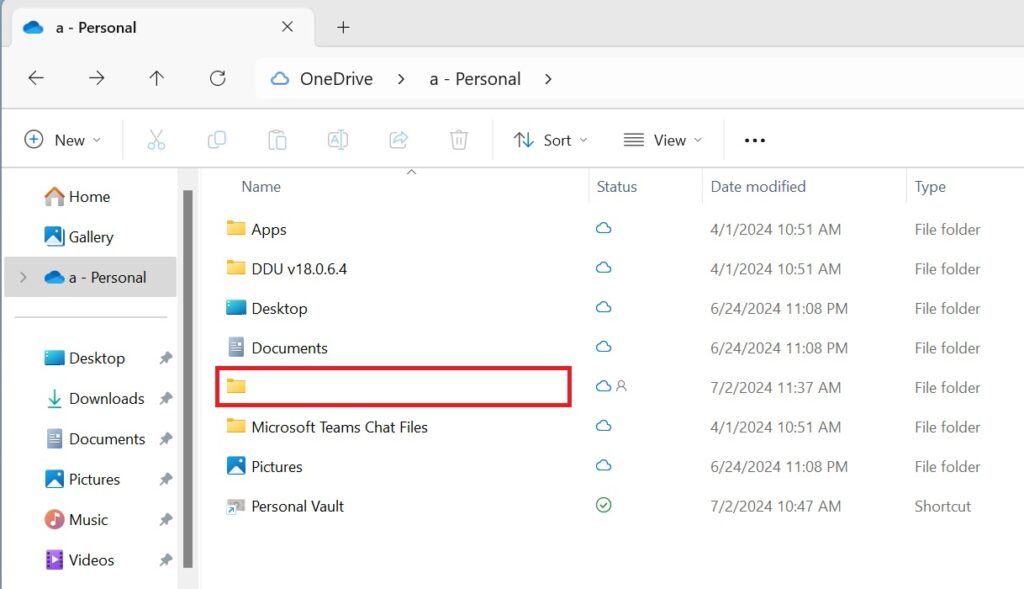Click the cloud status icon beside Apps

pyautogui.click(x=603, y=229)
